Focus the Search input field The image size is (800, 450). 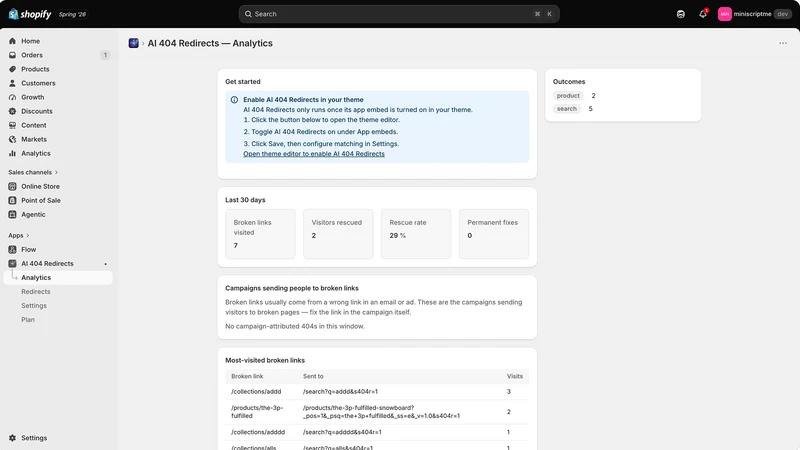click(x=399, y=14)
